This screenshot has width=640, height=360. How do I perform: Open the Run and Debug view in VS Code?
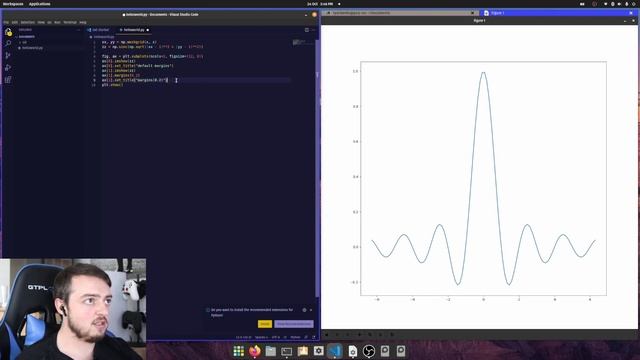[x=8, y=68]
